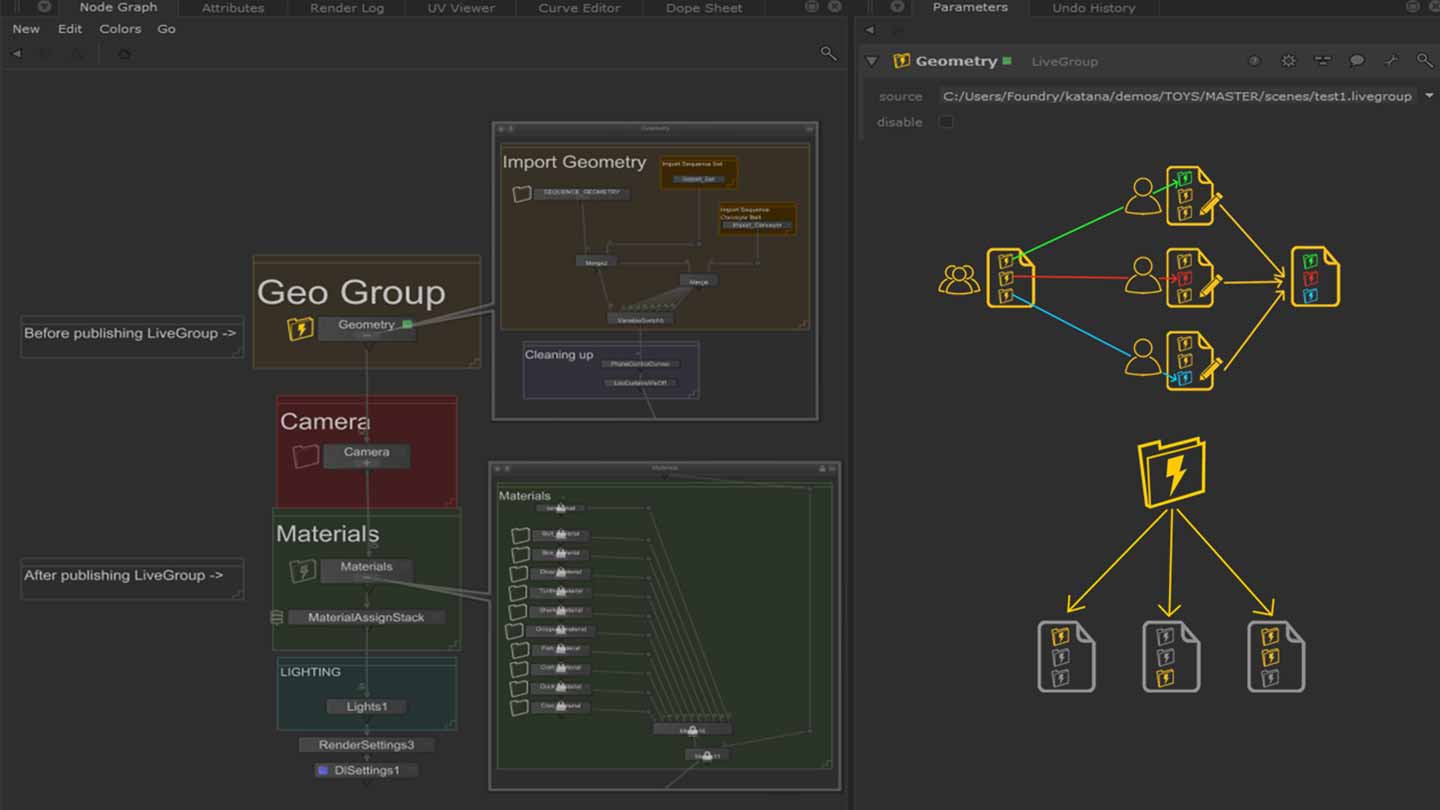This screenshot has width=1440, height=810.
Task: Click the speech bubble comment icon for Geometry
Action: [x=1356, y=61]
